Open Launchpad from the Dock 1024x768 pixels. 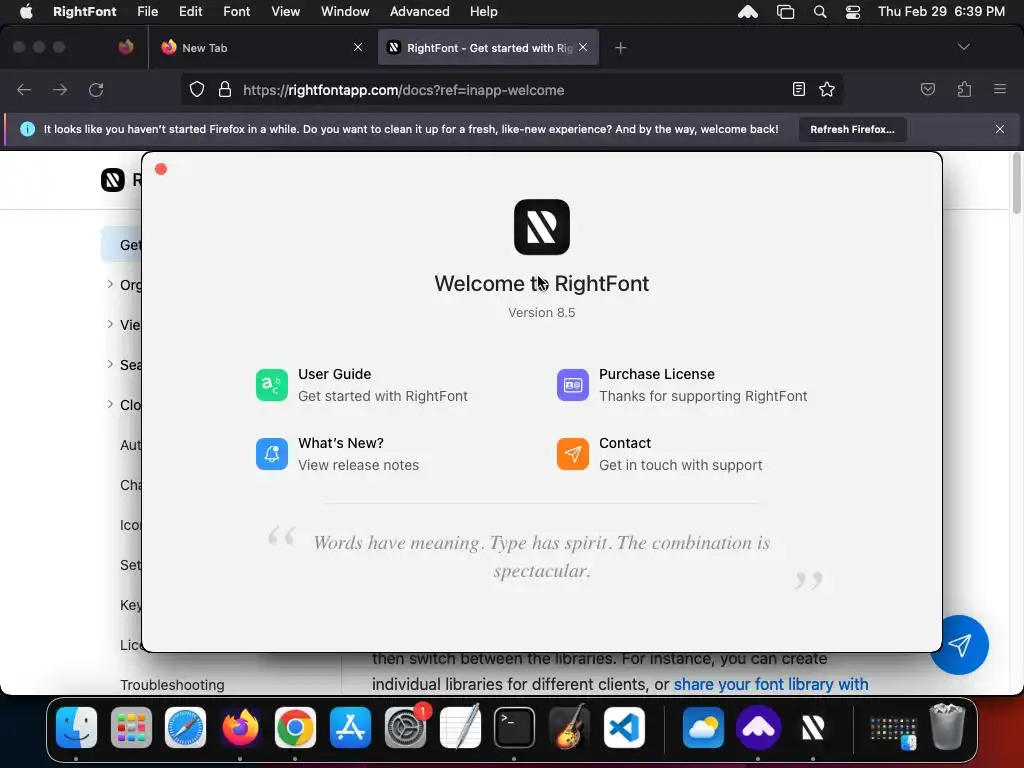[x=131, y=727]
